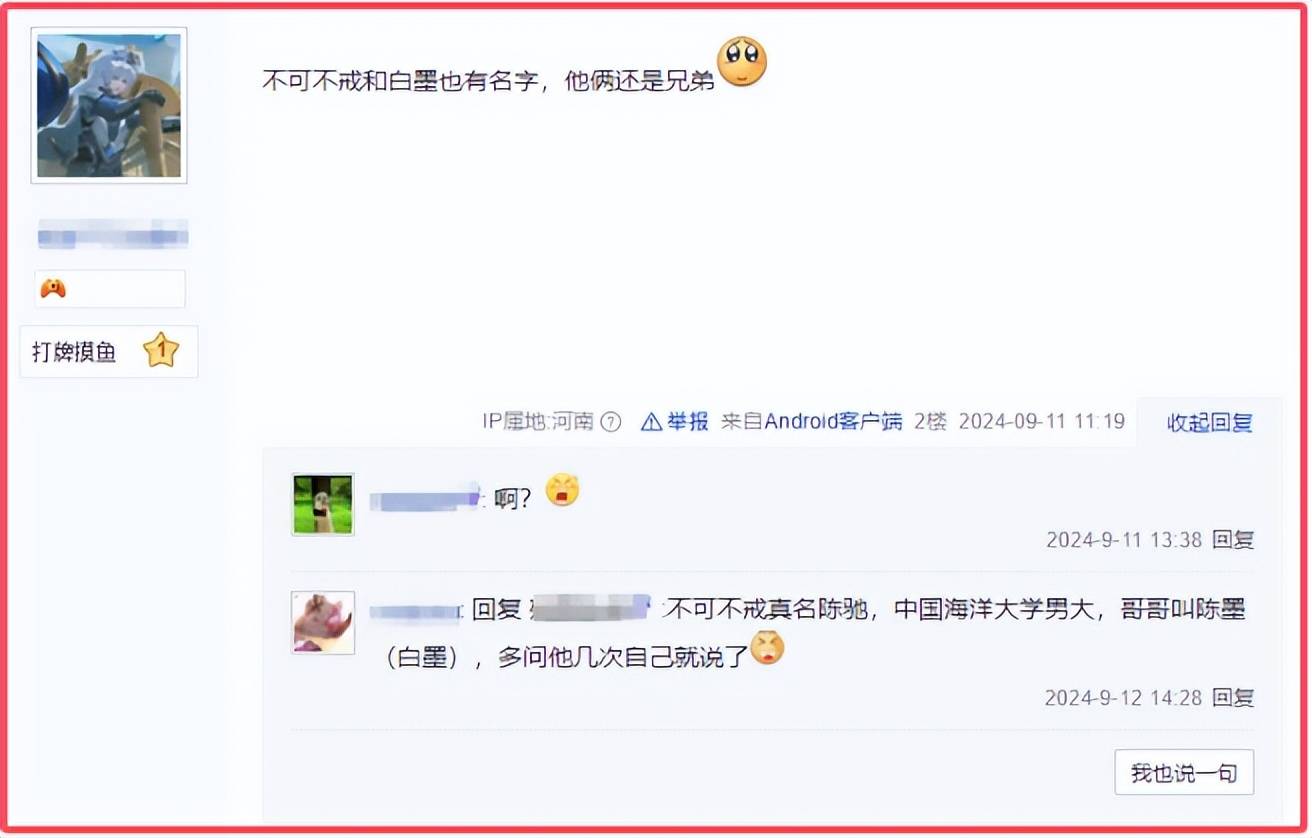The height and width of the screenshot is (838, 1312).
Task: Collapse replies with 收起回复
Action: tap(1210, 422)
